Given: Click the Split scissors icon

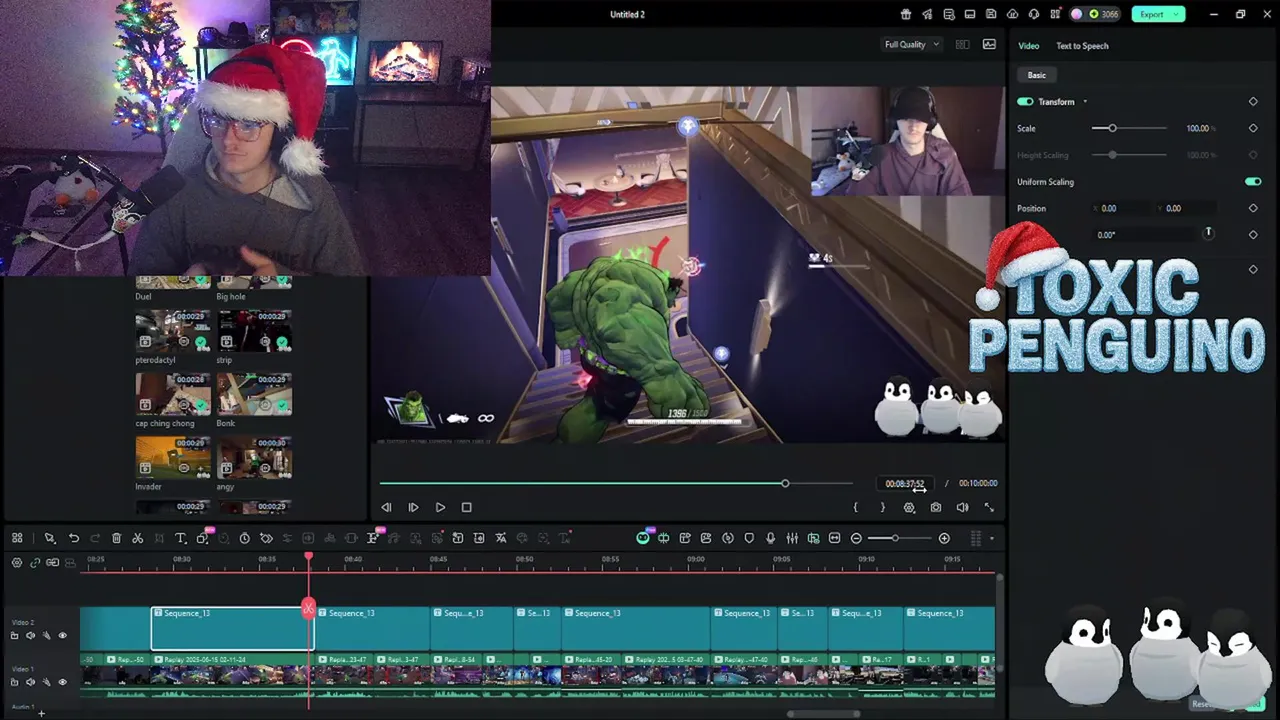Looking at the screenshot, I should point(138,538).
